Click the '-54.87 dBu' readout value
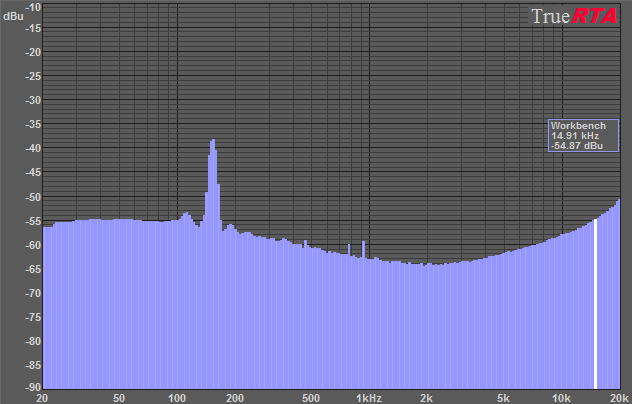 (577, 146)
